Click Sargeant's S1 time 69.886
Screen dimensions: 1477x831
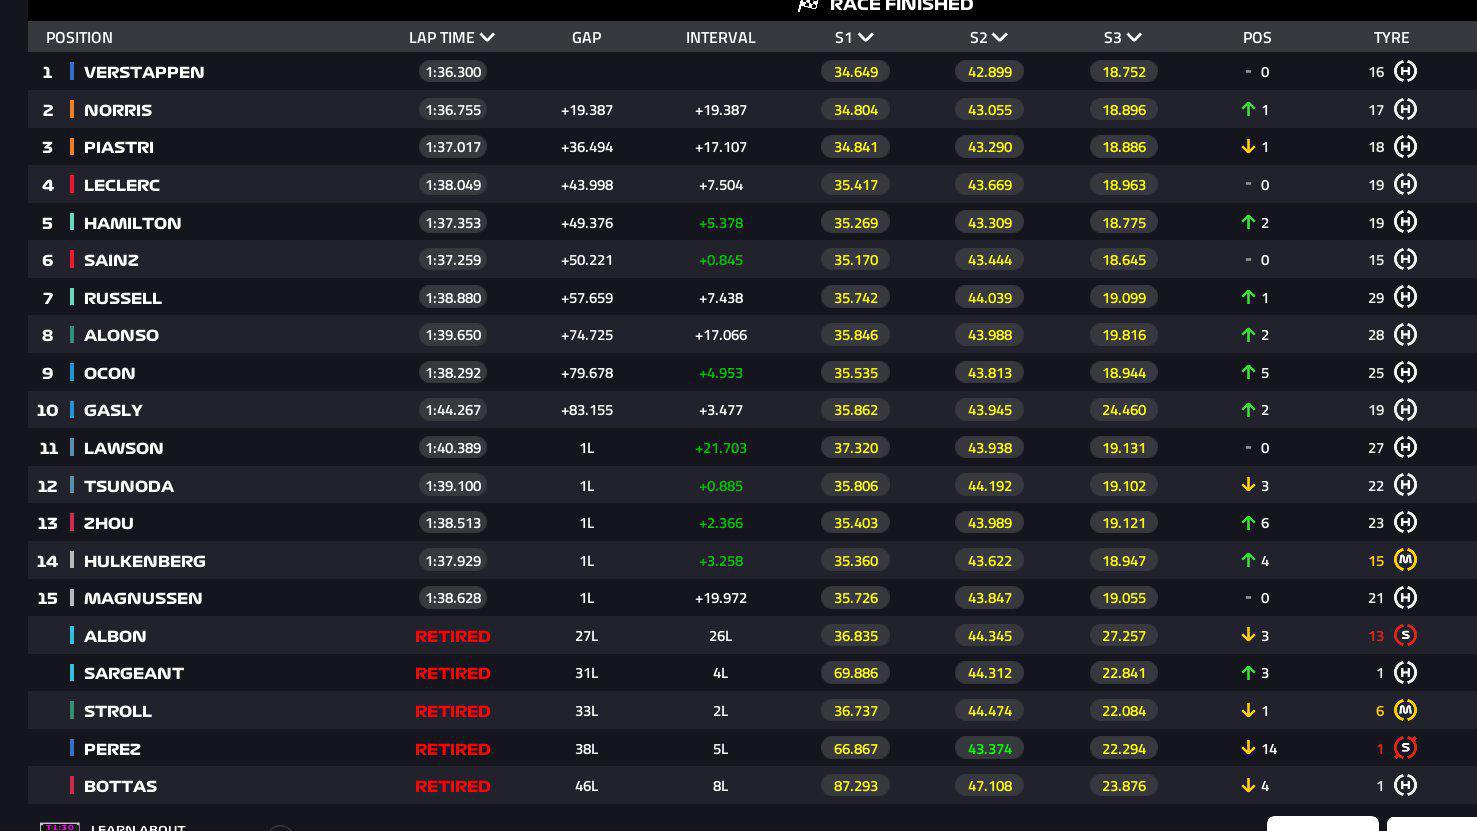pos(856,673)
